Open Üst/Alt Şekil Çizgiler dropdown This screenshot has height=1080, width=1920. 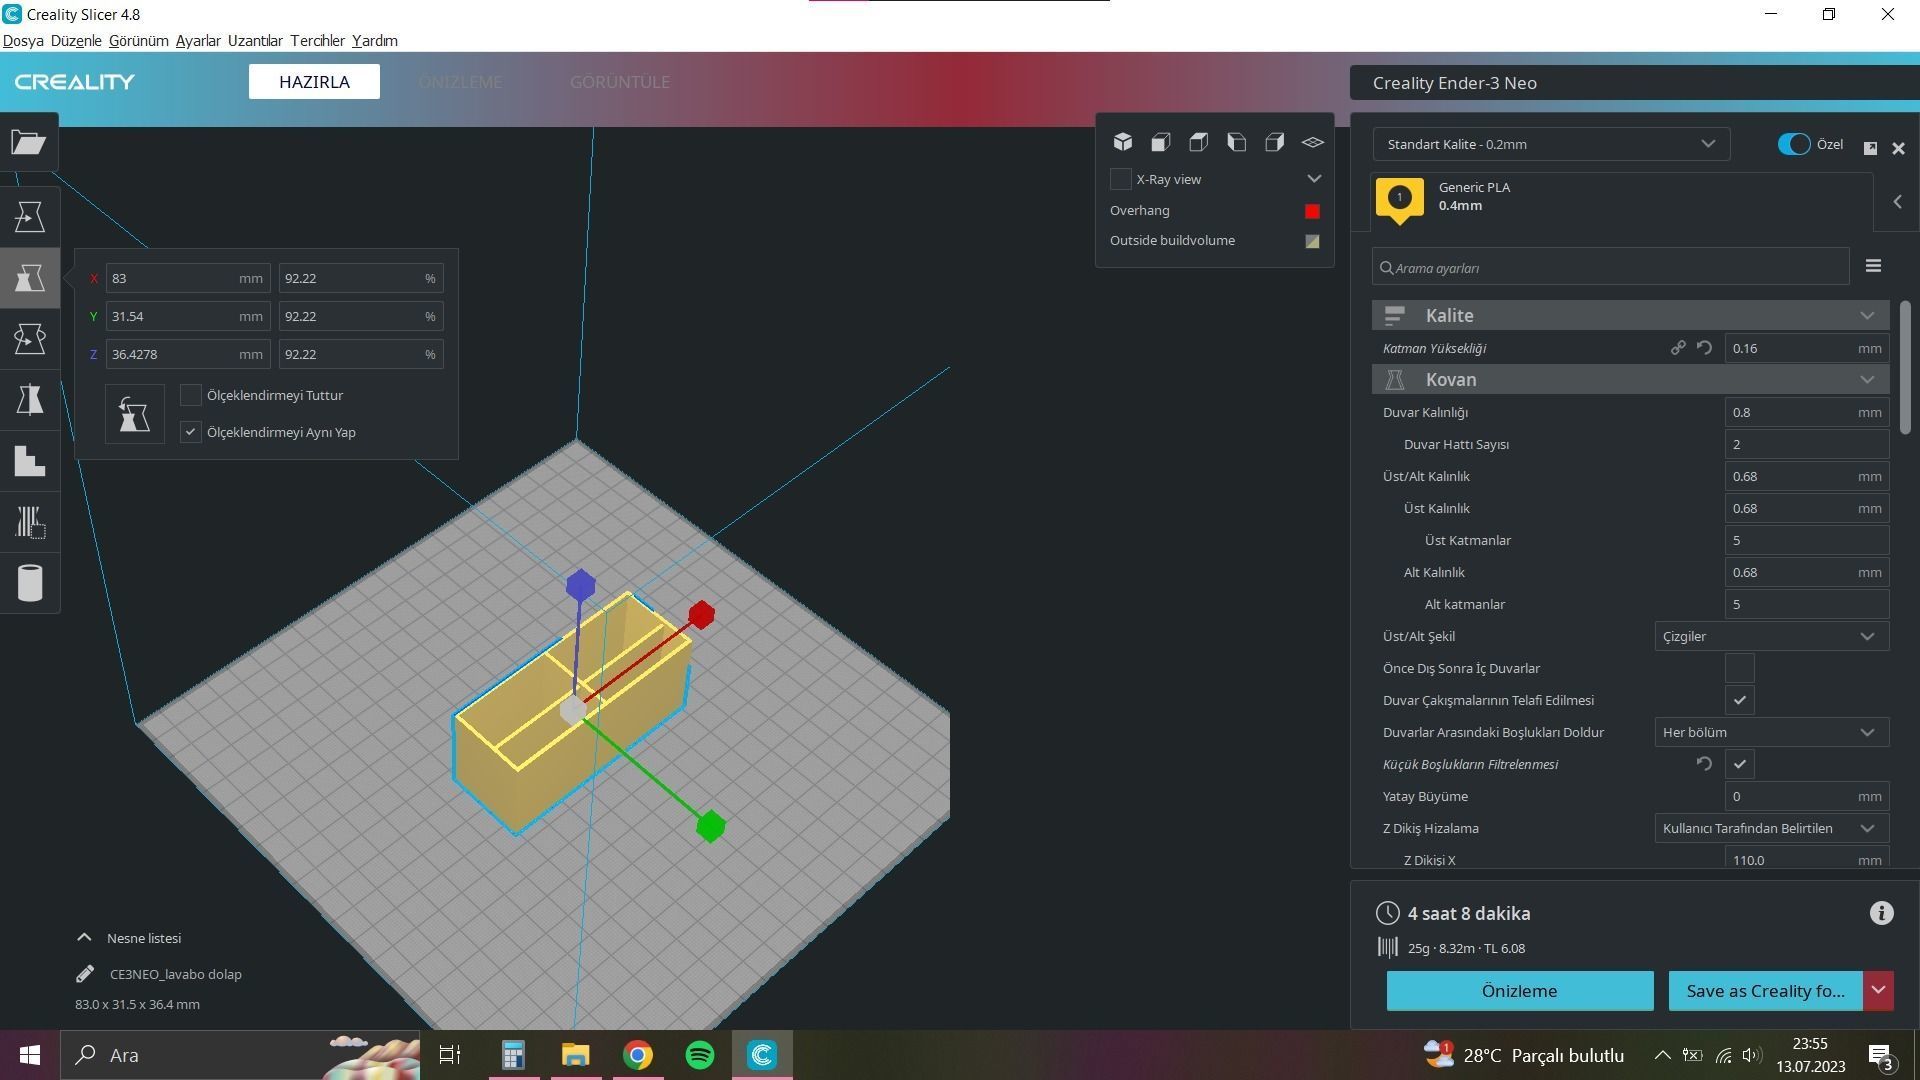pos(1770,637)
